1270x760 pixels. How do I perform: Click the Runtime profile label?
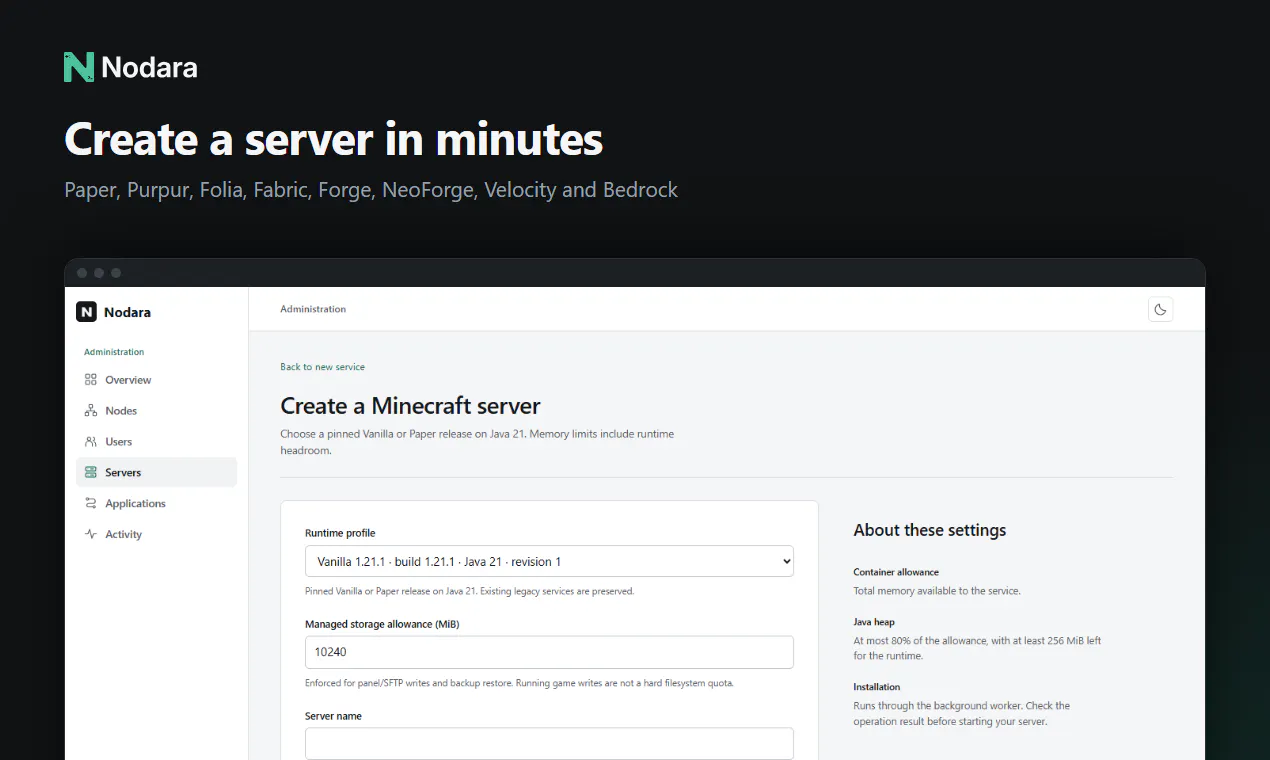pos(340,533)
